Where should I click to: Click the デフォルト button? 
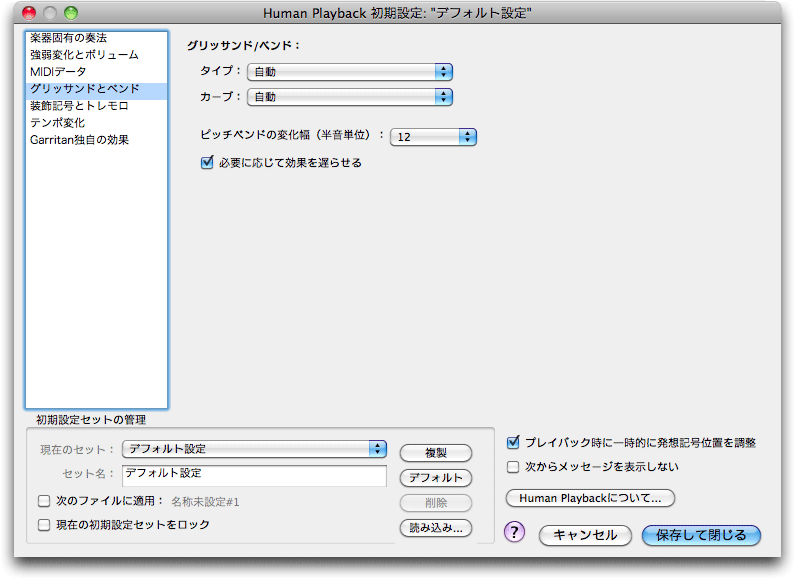(436, 478)
